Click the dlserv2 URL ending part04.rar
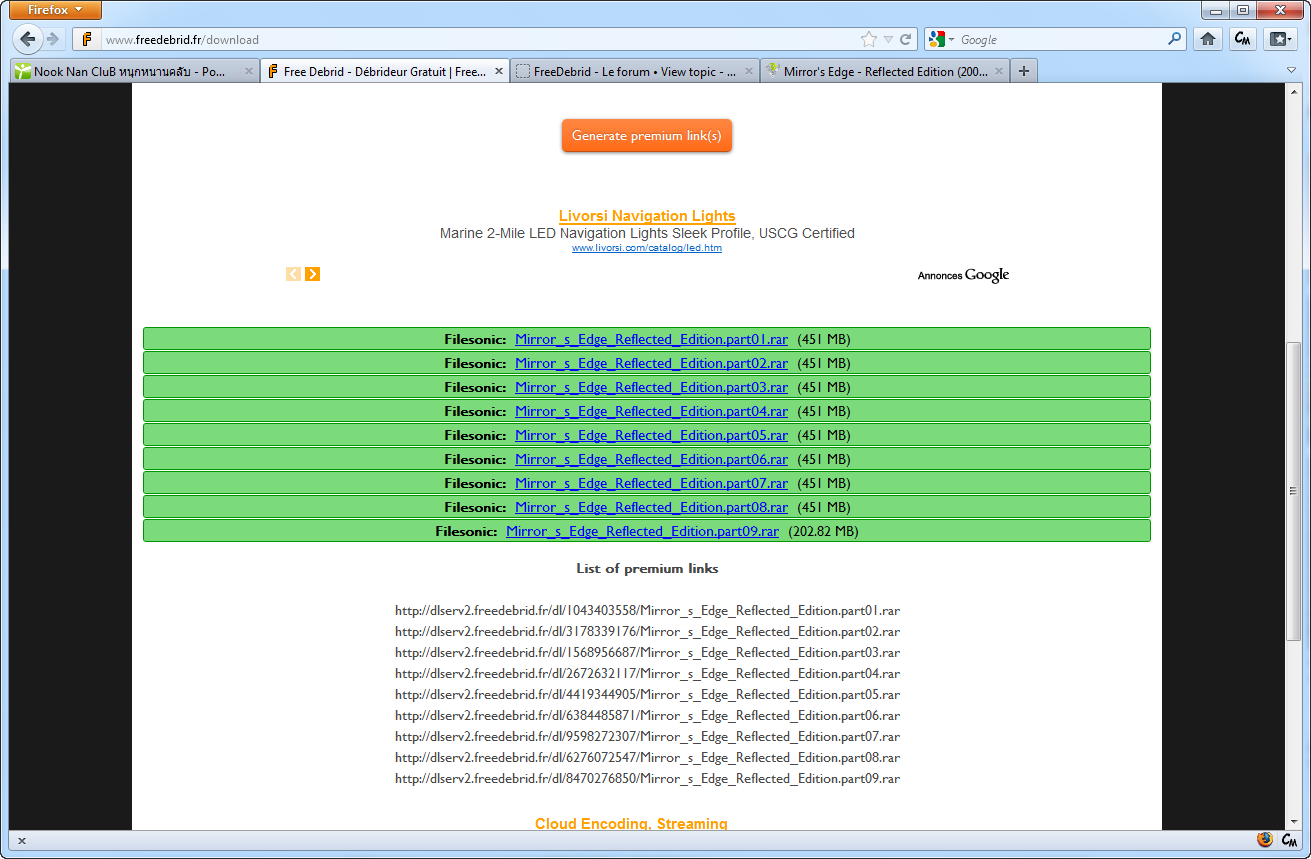 click(x=647, y=673)
